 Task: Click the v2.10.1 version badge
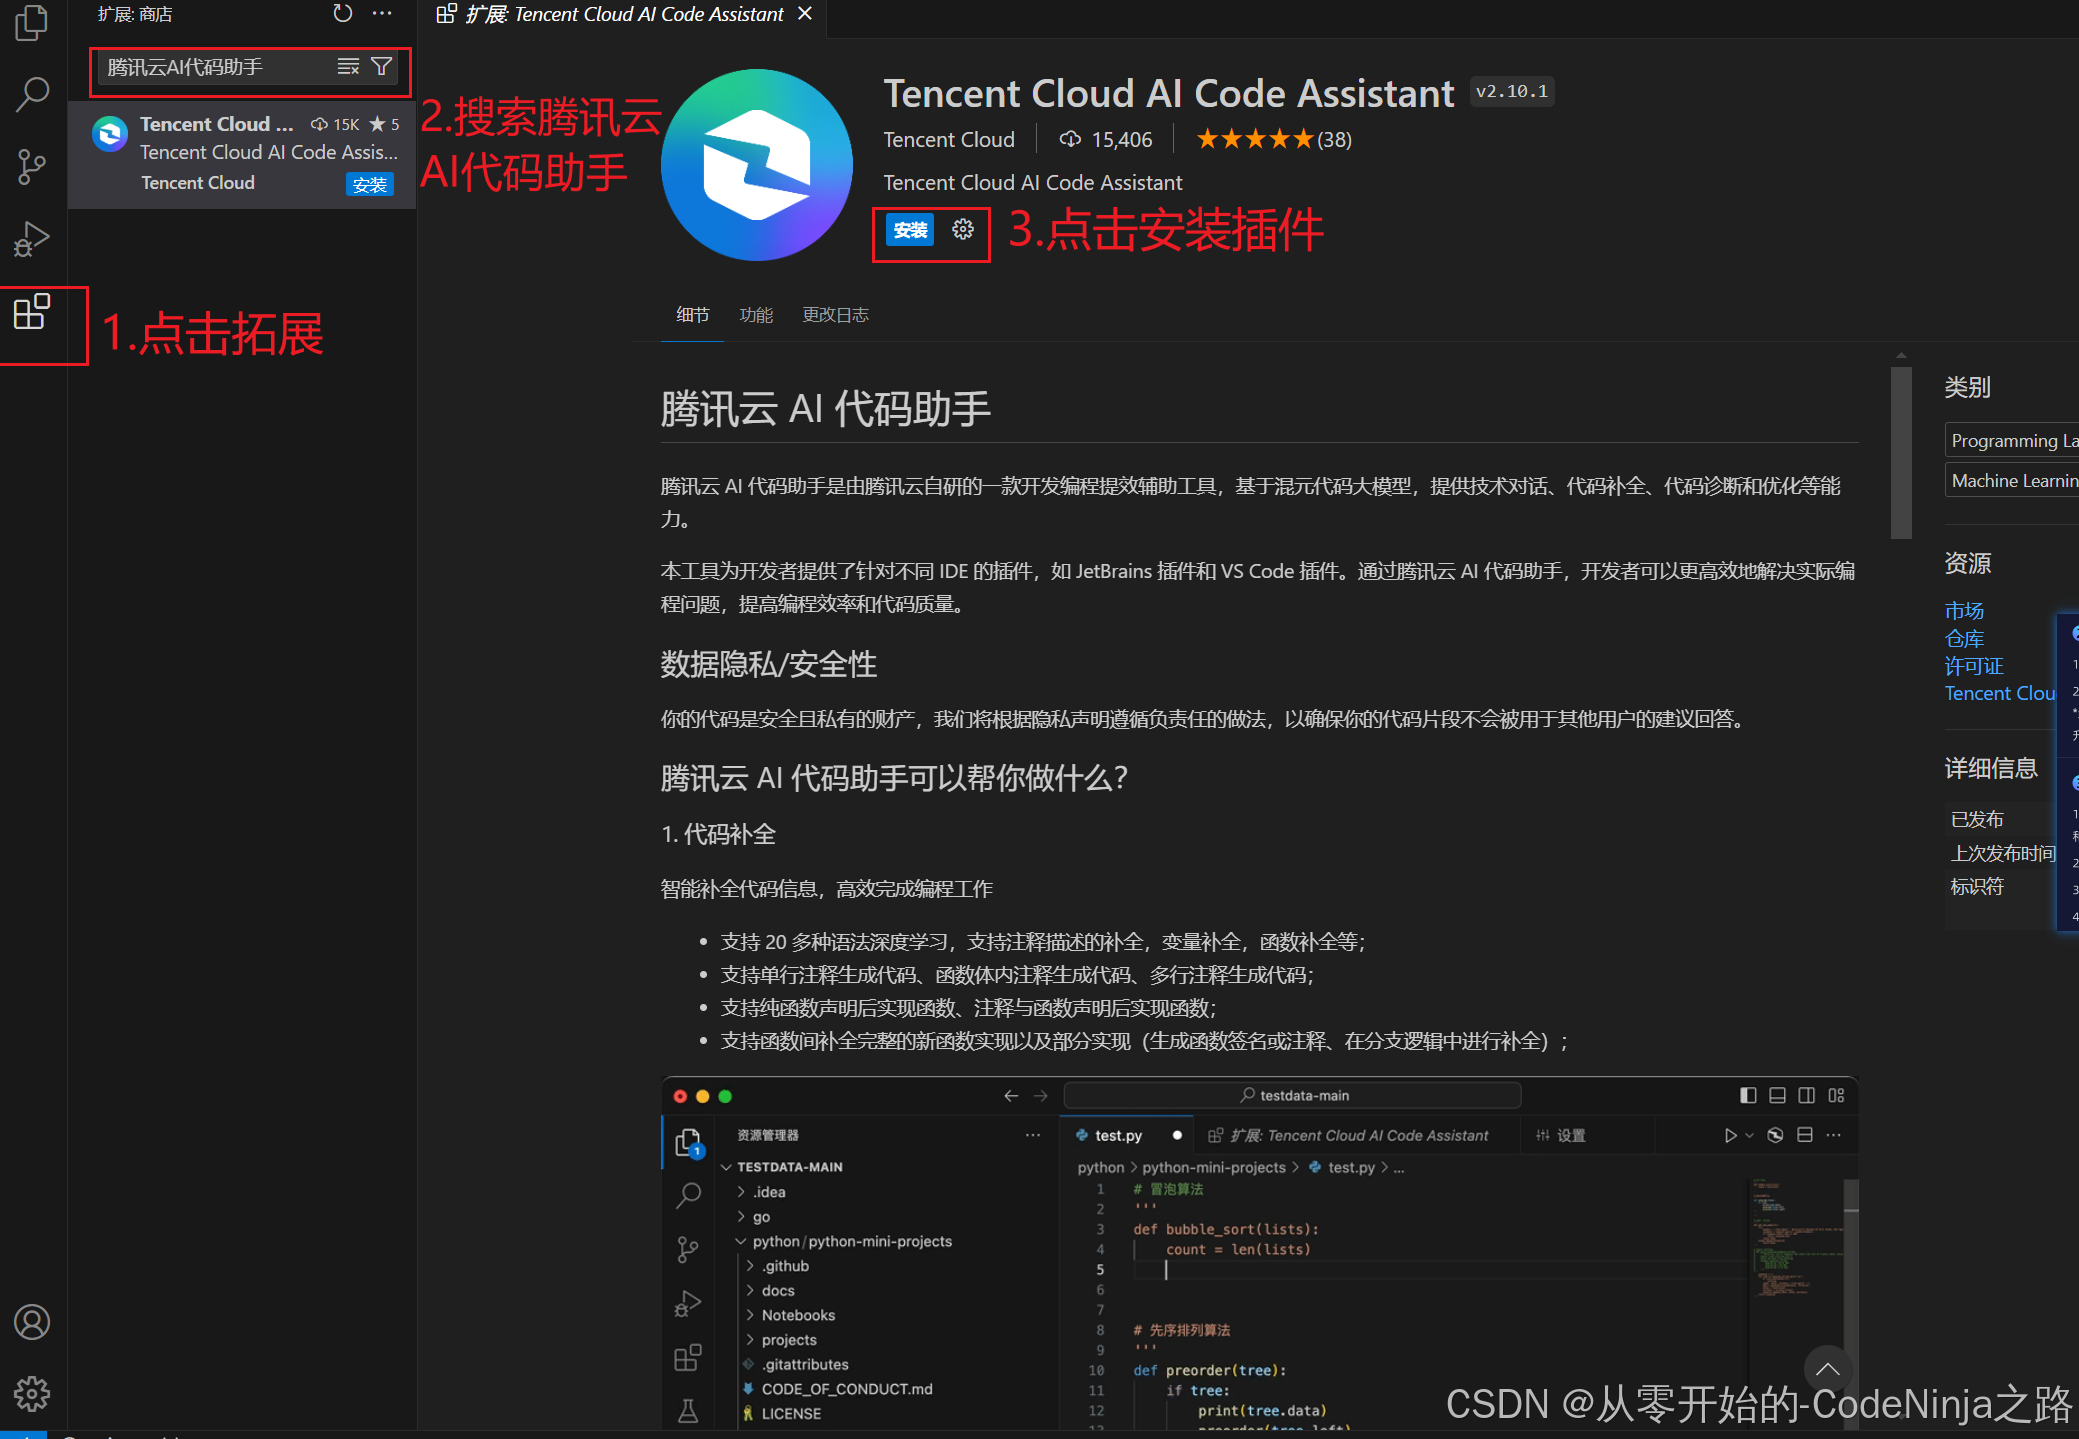coord(1511,91)
